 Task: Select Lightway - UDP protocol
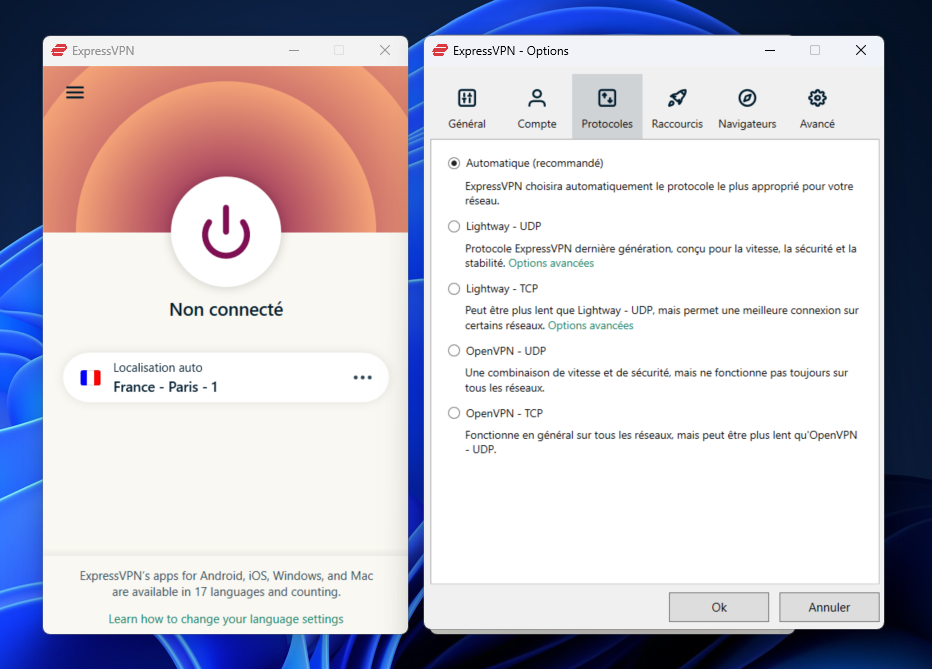454,226
